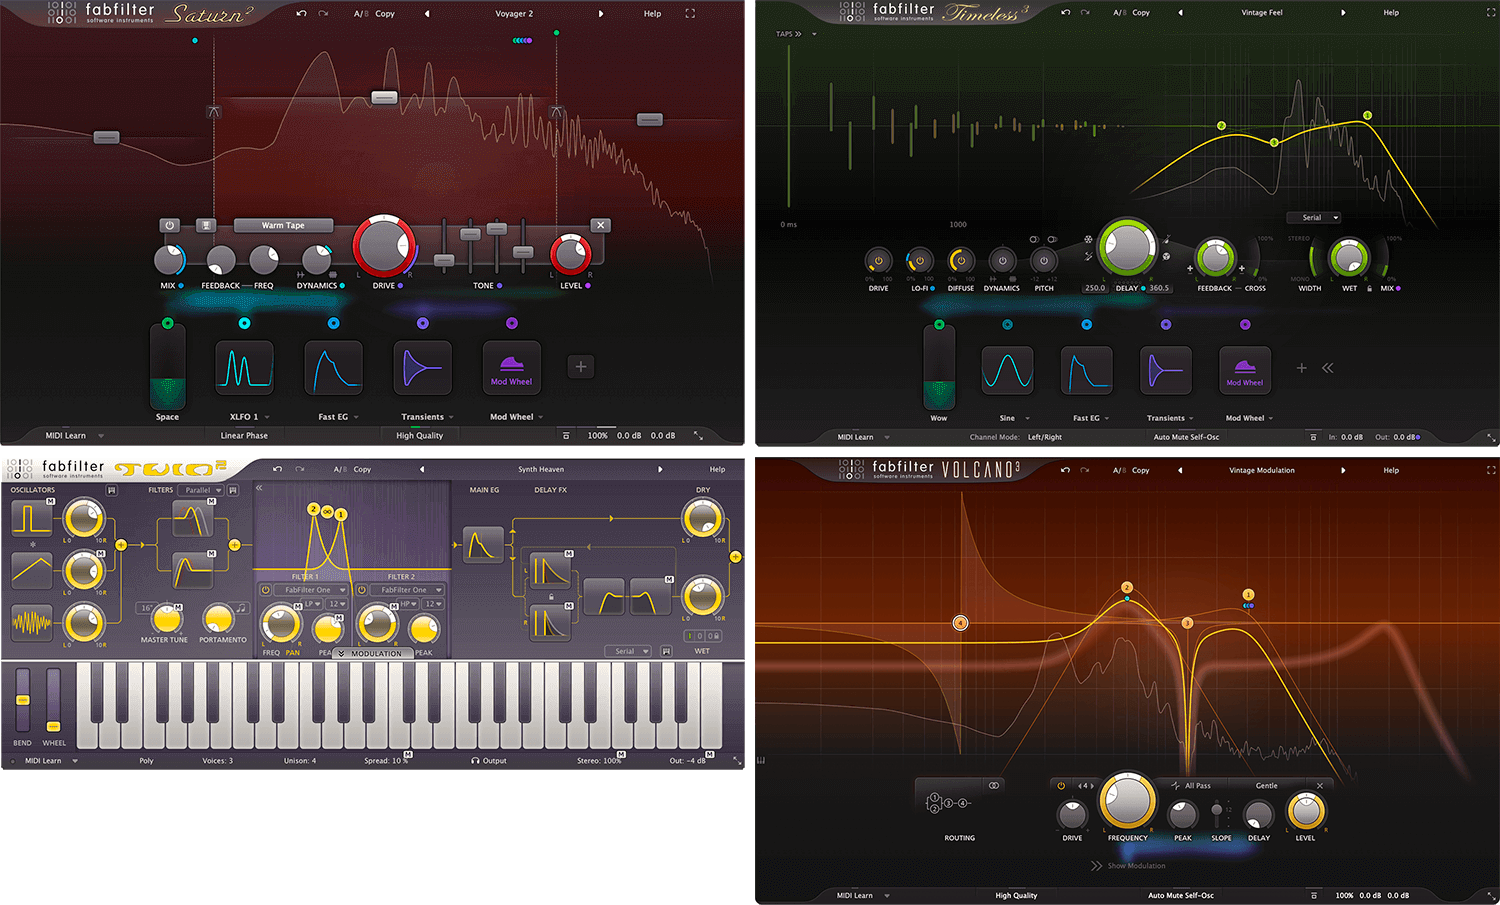This screenshot has width=1500, height=905.
Task: Toggle Linear Phase in Saturn
Action: 244,436
